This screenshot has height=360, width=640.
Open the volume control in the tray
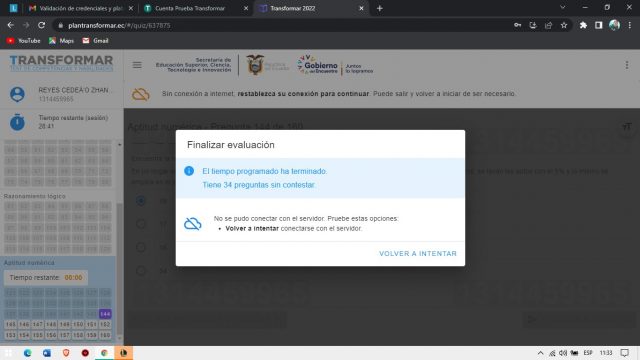(x=563, y=353)
